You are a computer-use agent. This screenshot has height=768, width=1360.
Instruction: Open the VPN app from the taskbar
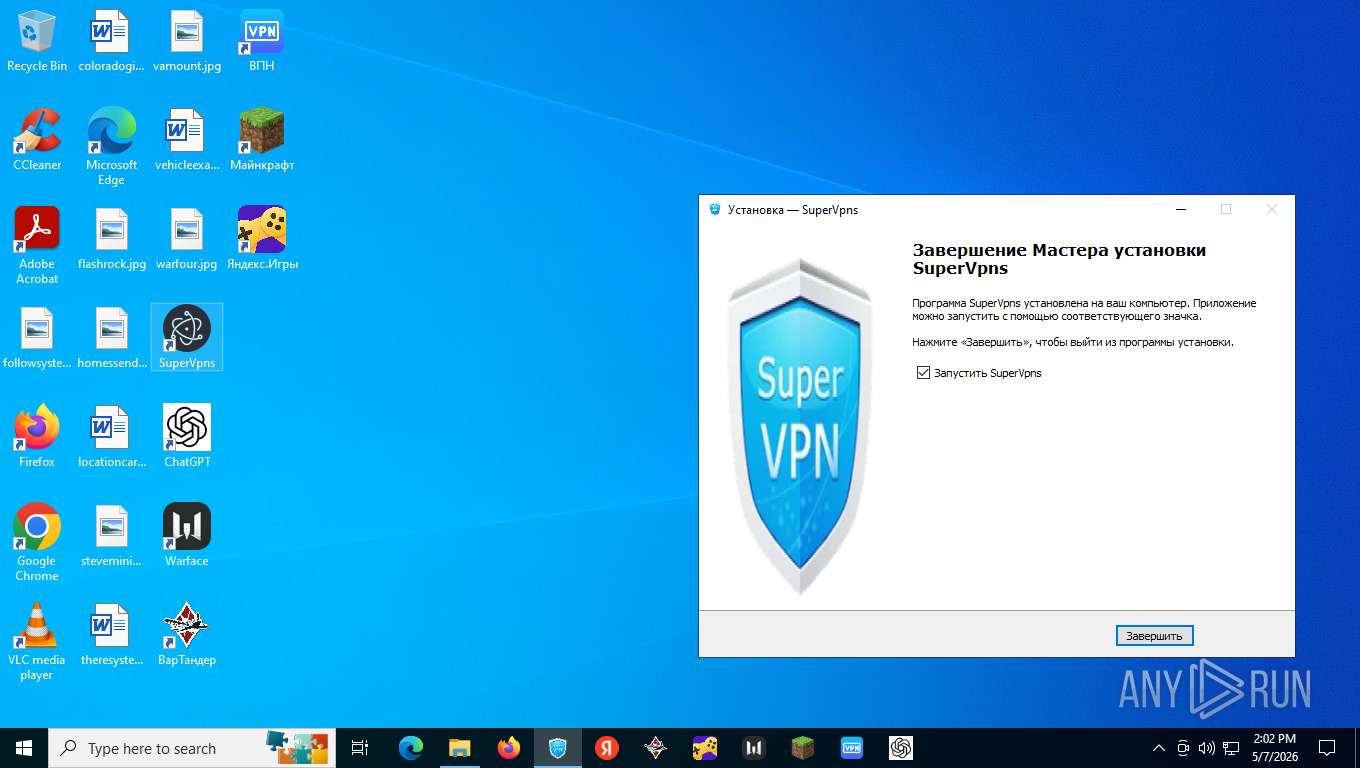click(852, 748)
